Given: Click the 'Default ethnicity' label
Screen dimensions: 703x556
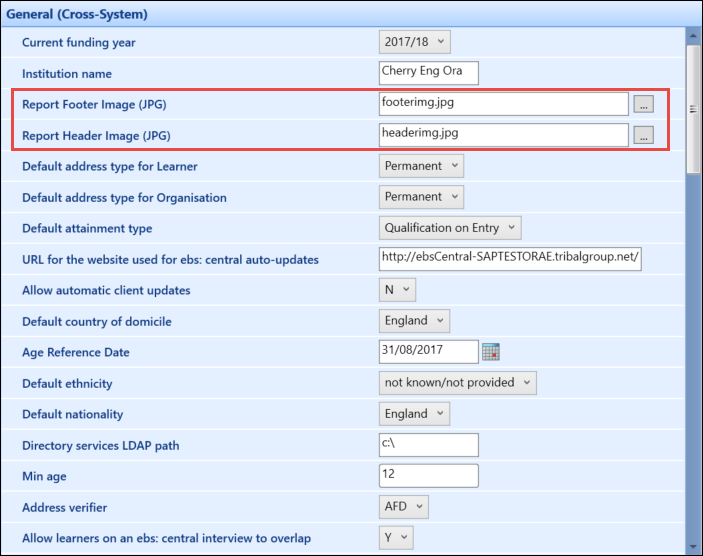Looking at the screenshot, I should point(67,383).
